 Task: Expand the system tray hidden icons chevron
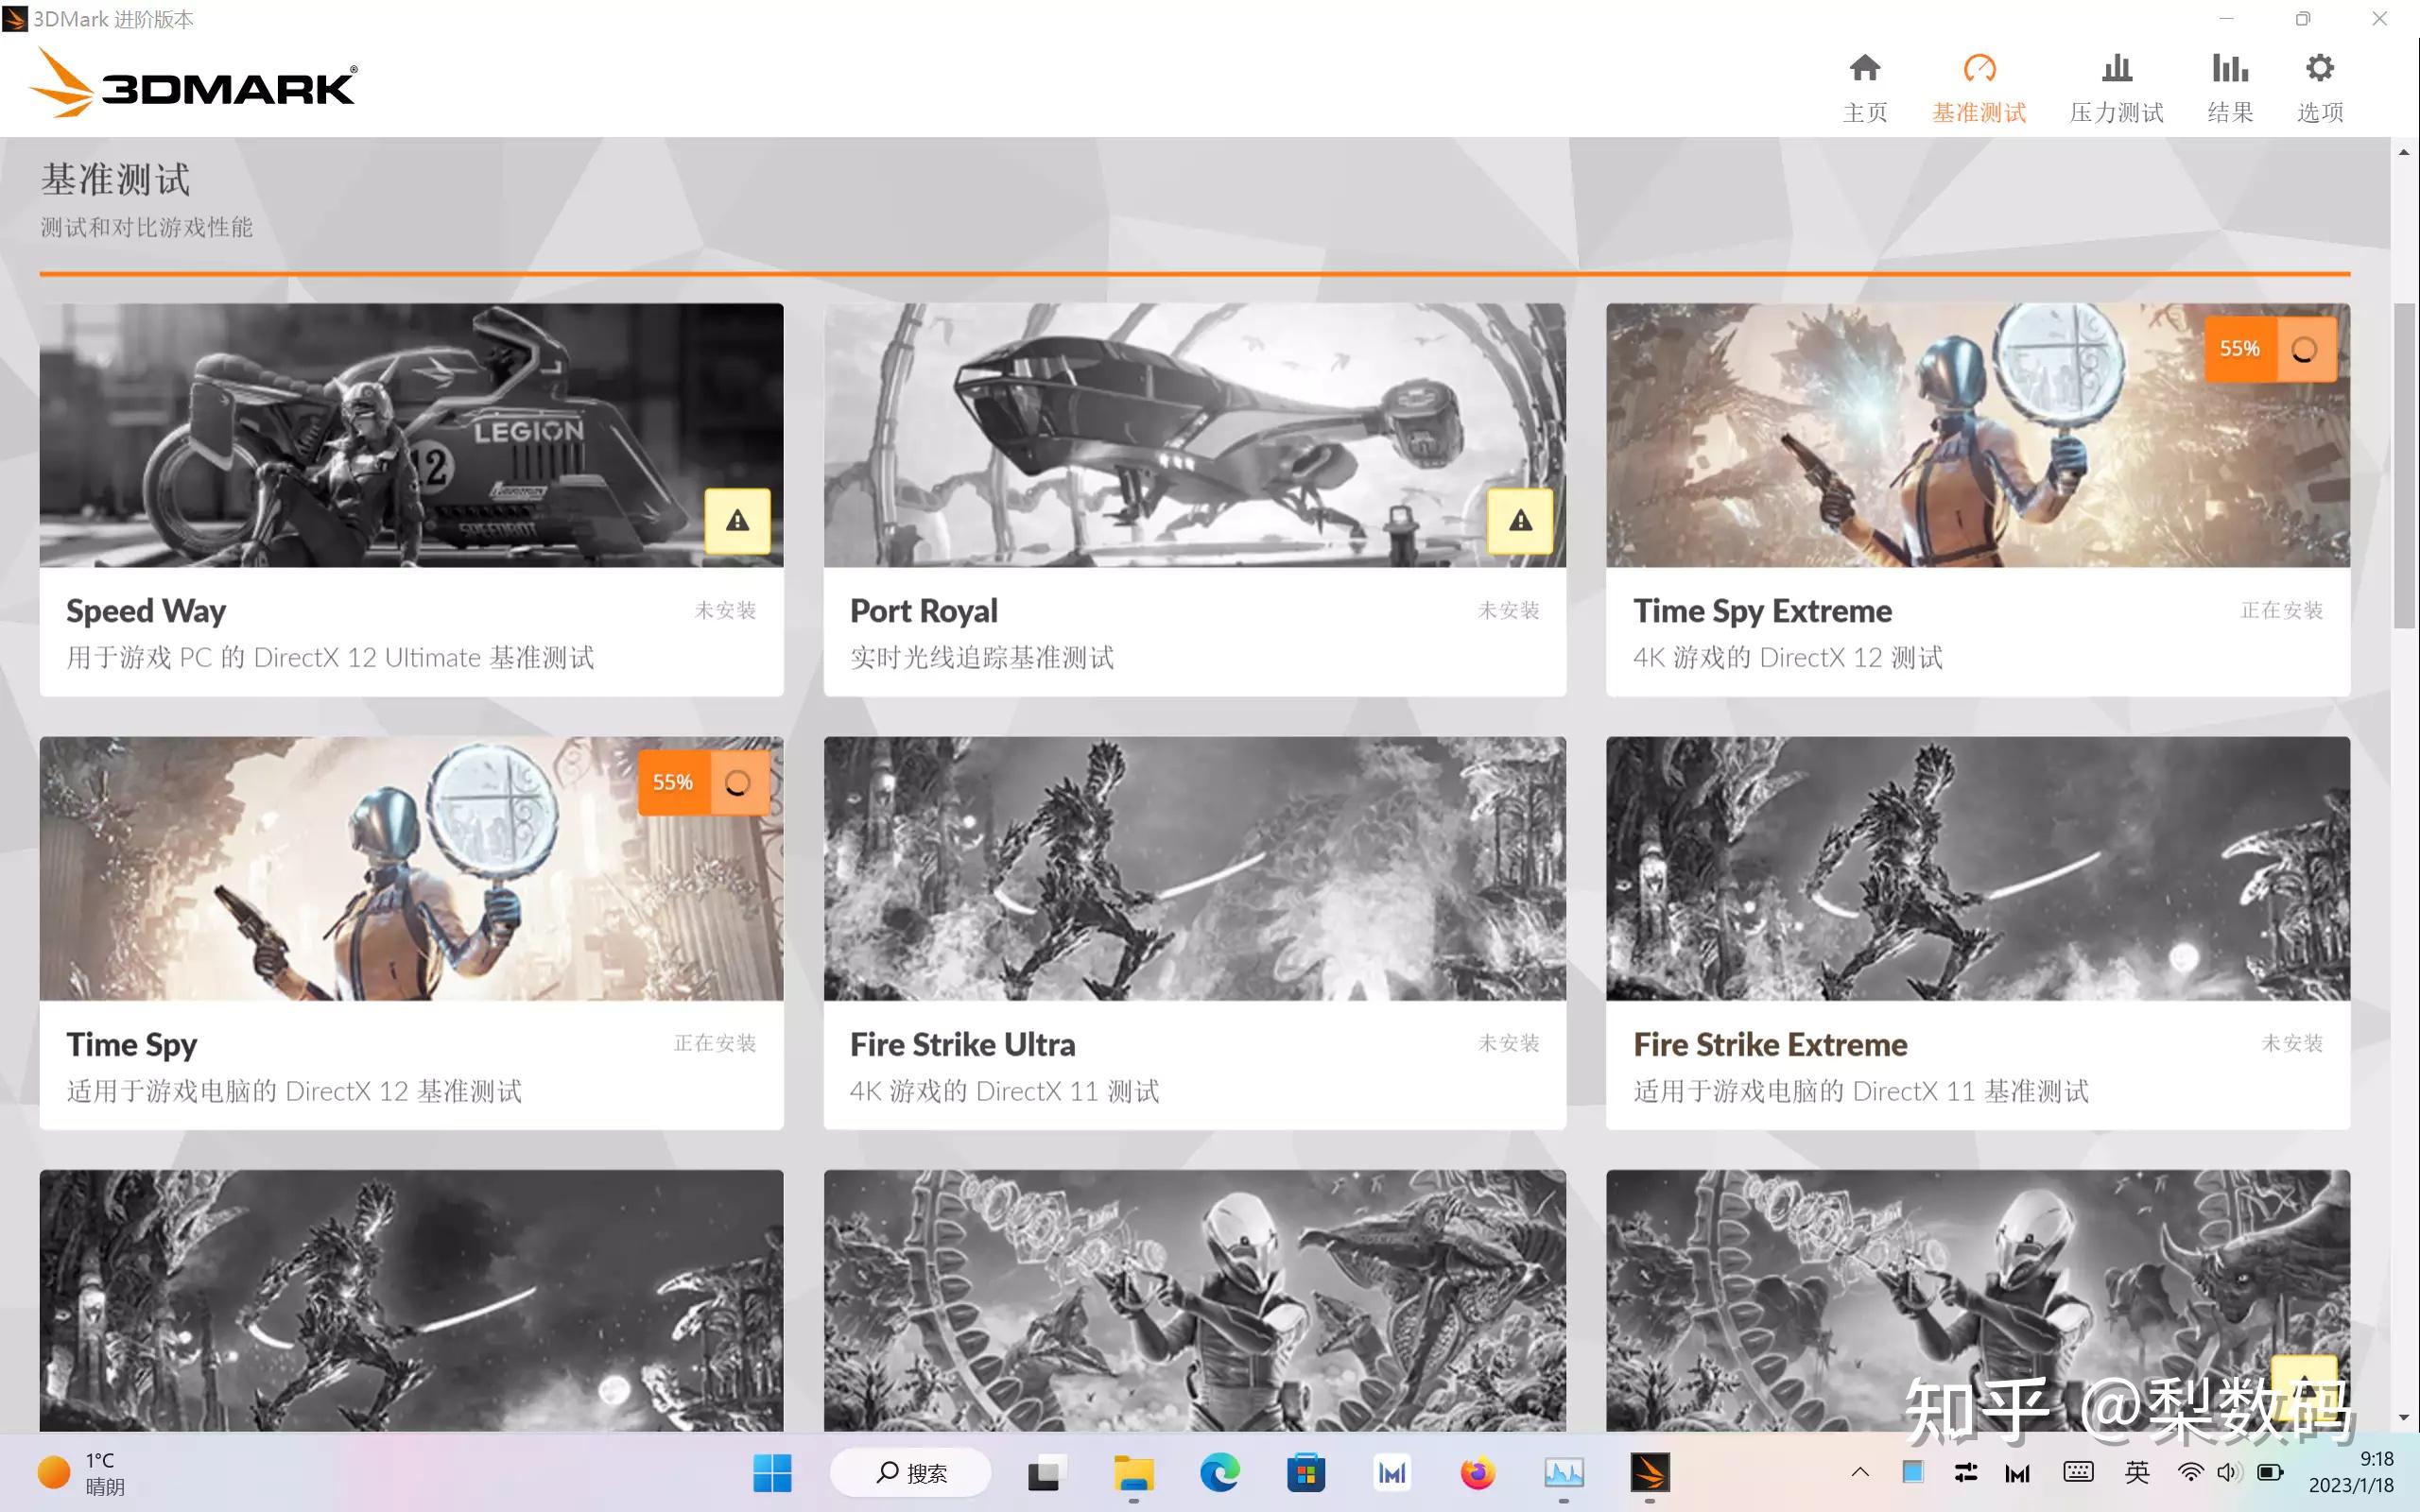(x=1860, y=1472)
